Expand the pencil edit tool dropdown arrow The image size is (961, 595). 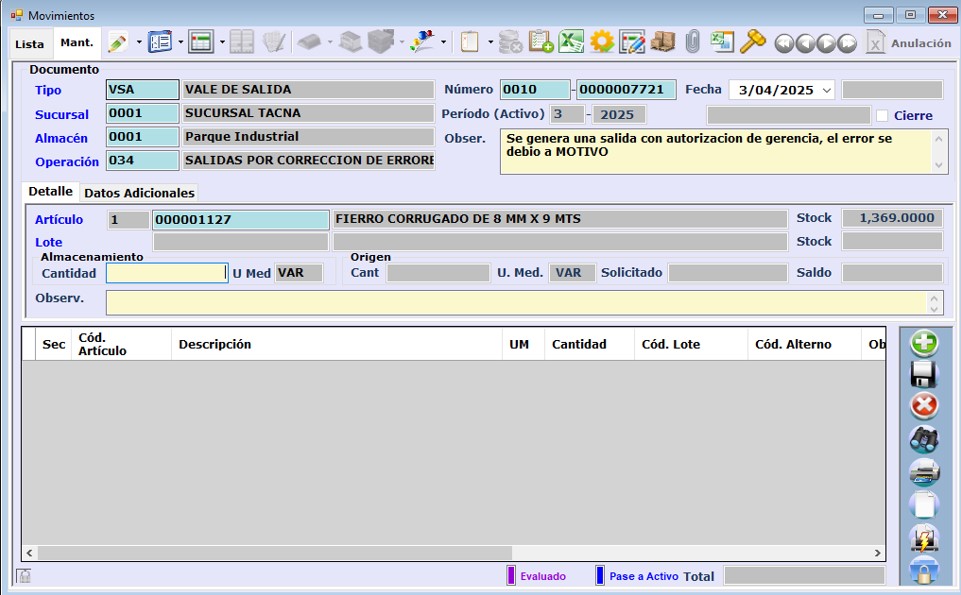tap(138, 42)
